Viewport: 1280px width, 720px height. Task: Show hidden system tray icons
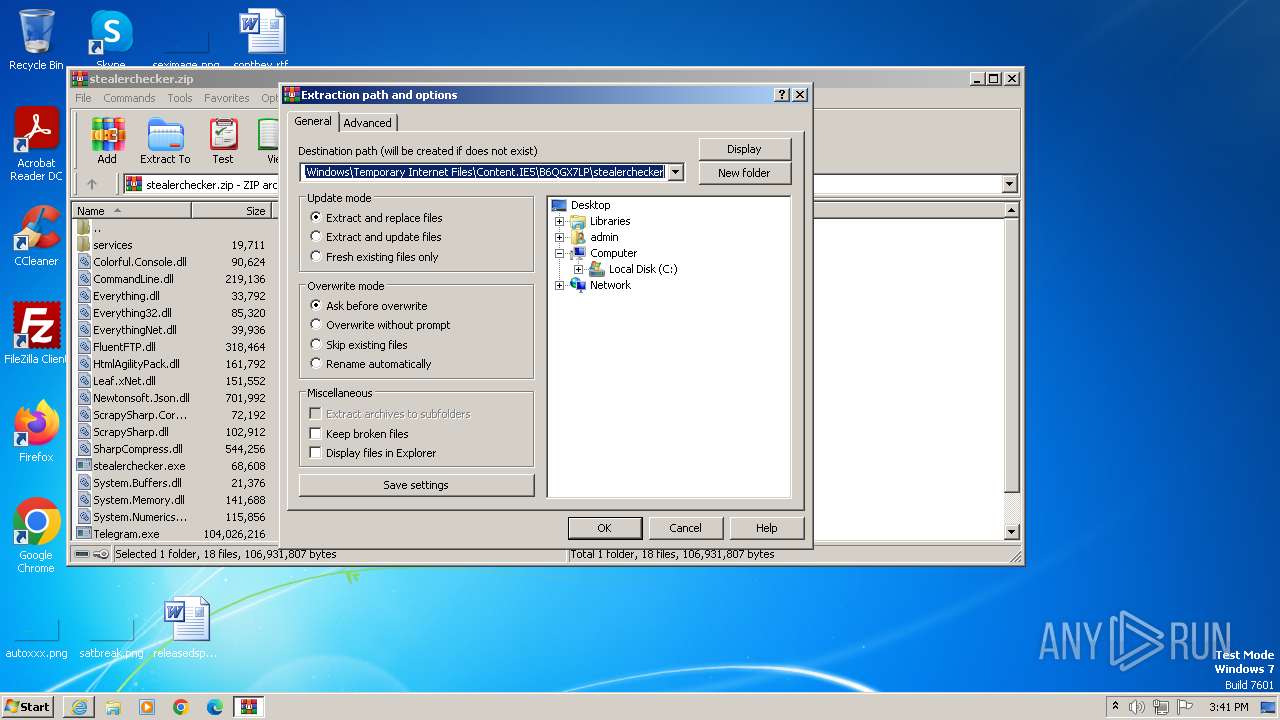[x=1115, y=707]
